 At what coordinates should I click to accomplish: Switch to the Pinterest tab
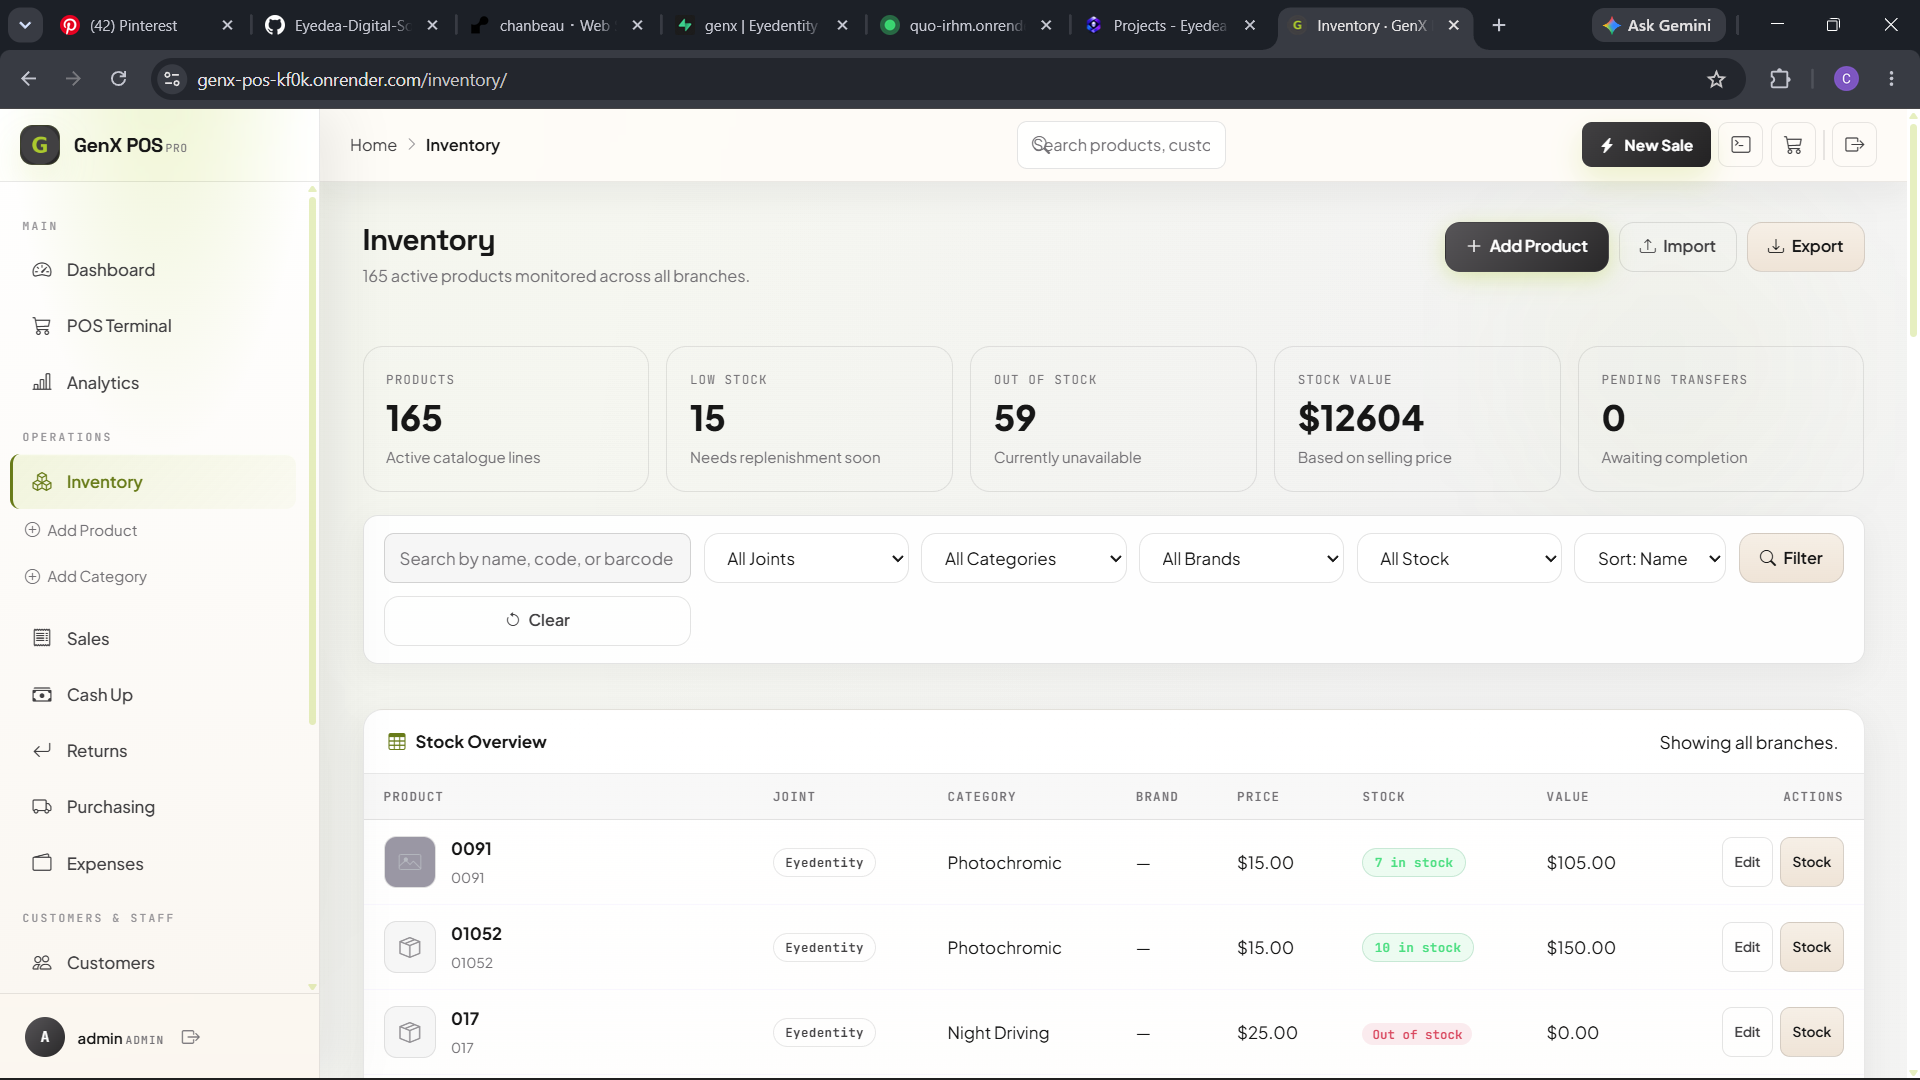[x=133, y=25]
